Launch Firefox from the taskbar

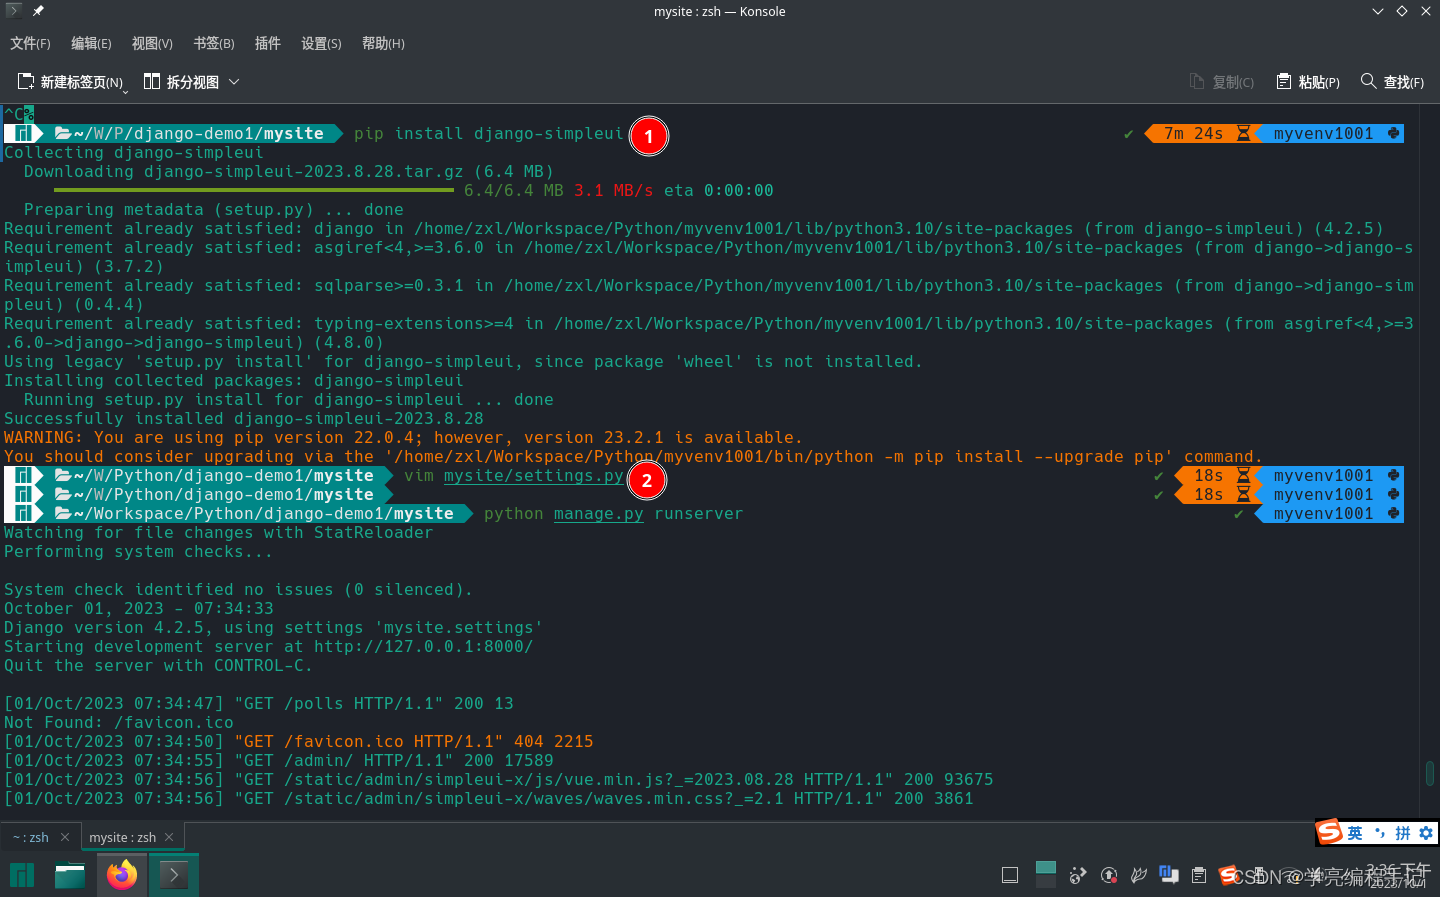[x=122, y=876]
